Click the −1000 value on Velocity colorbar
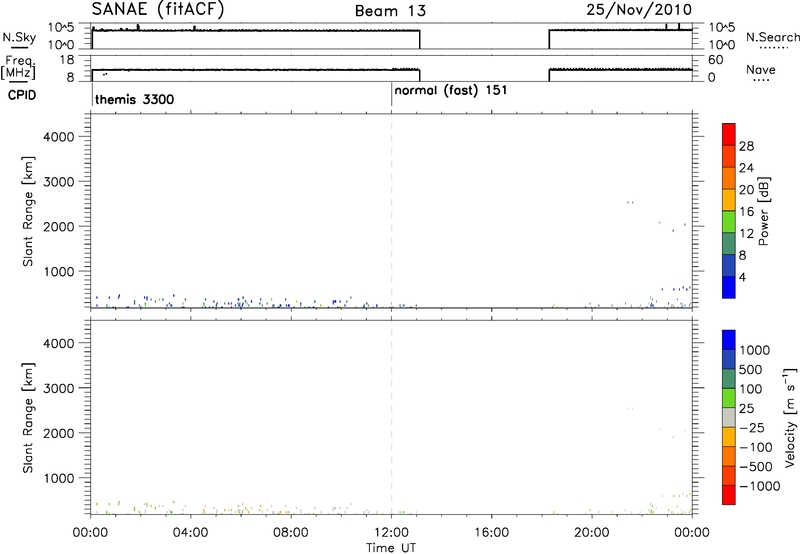Screen dimensions: 800x554 click(760, 486)
